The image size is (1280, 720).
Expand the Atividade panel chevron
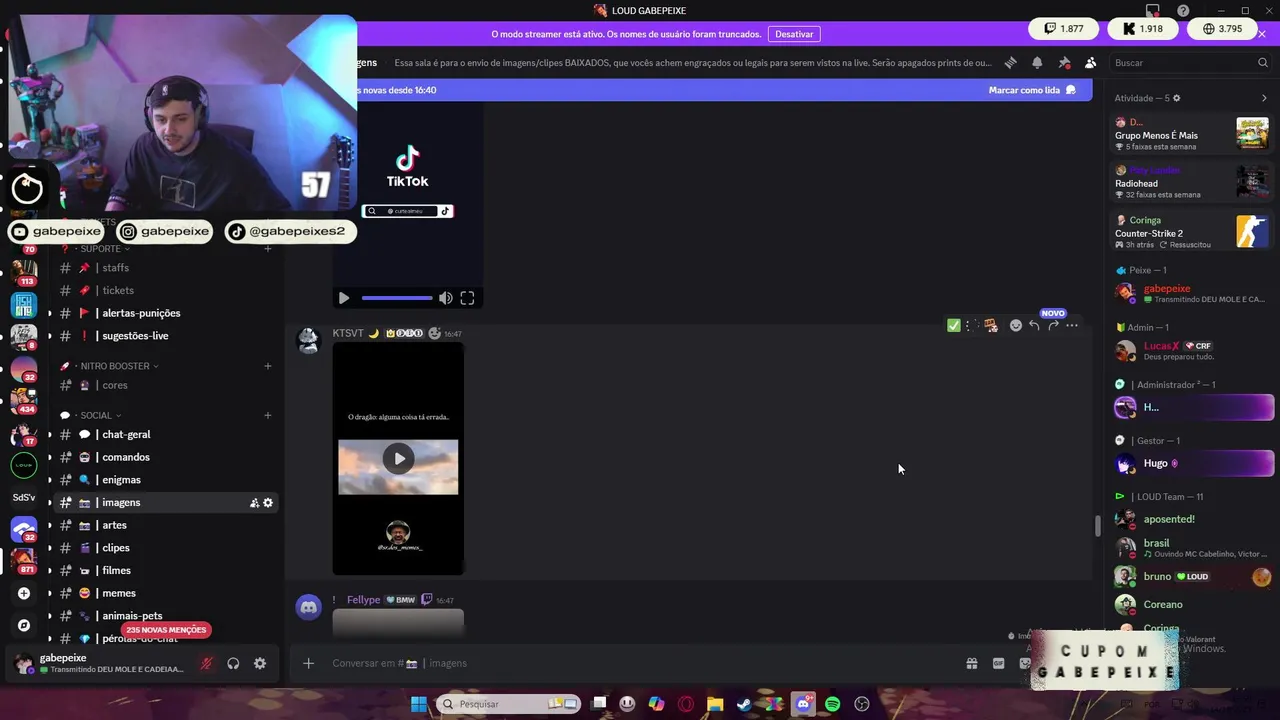(1264, 98)
